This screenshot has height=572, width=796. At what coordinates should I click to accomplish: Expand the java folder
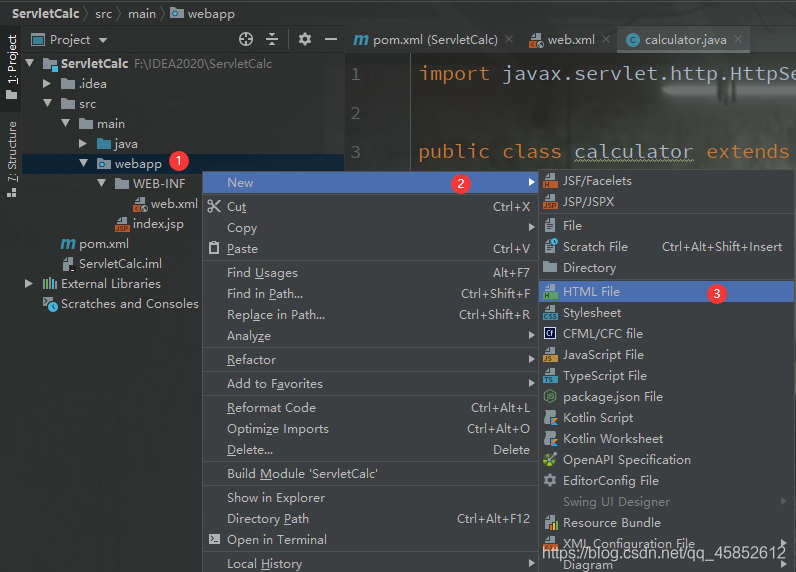[x=83, y=144]
